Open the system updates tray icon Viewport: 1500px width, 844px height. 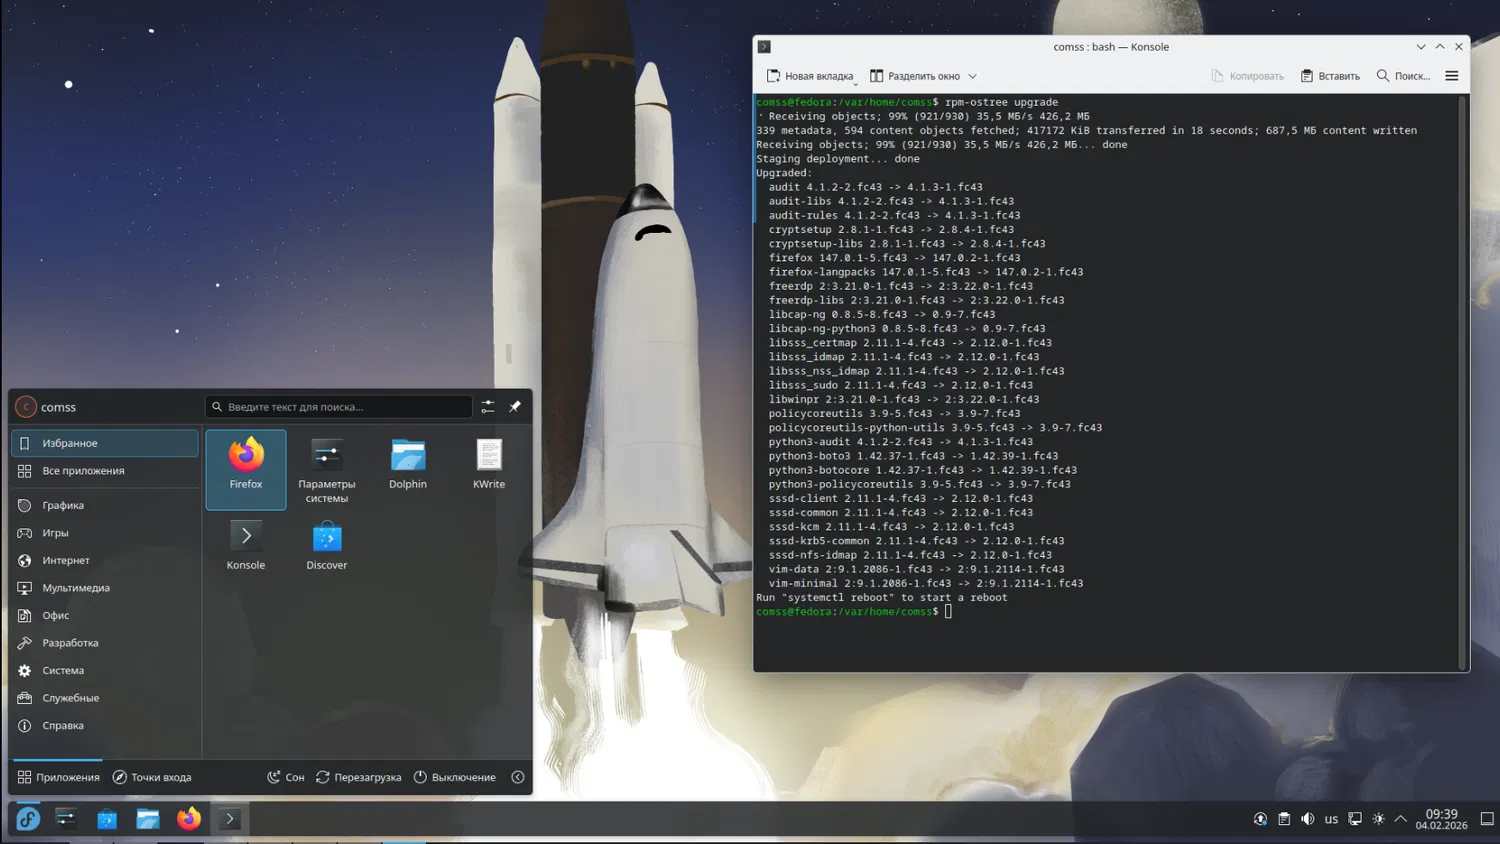click(x=1260, y=819)
